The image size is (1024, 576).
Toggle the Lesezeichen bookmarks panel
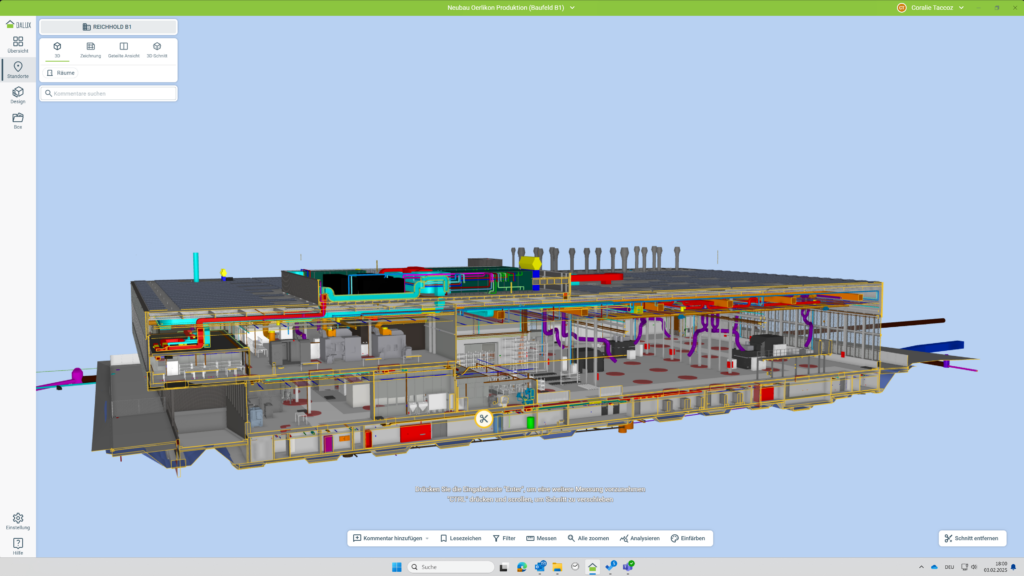pos(460,538)
